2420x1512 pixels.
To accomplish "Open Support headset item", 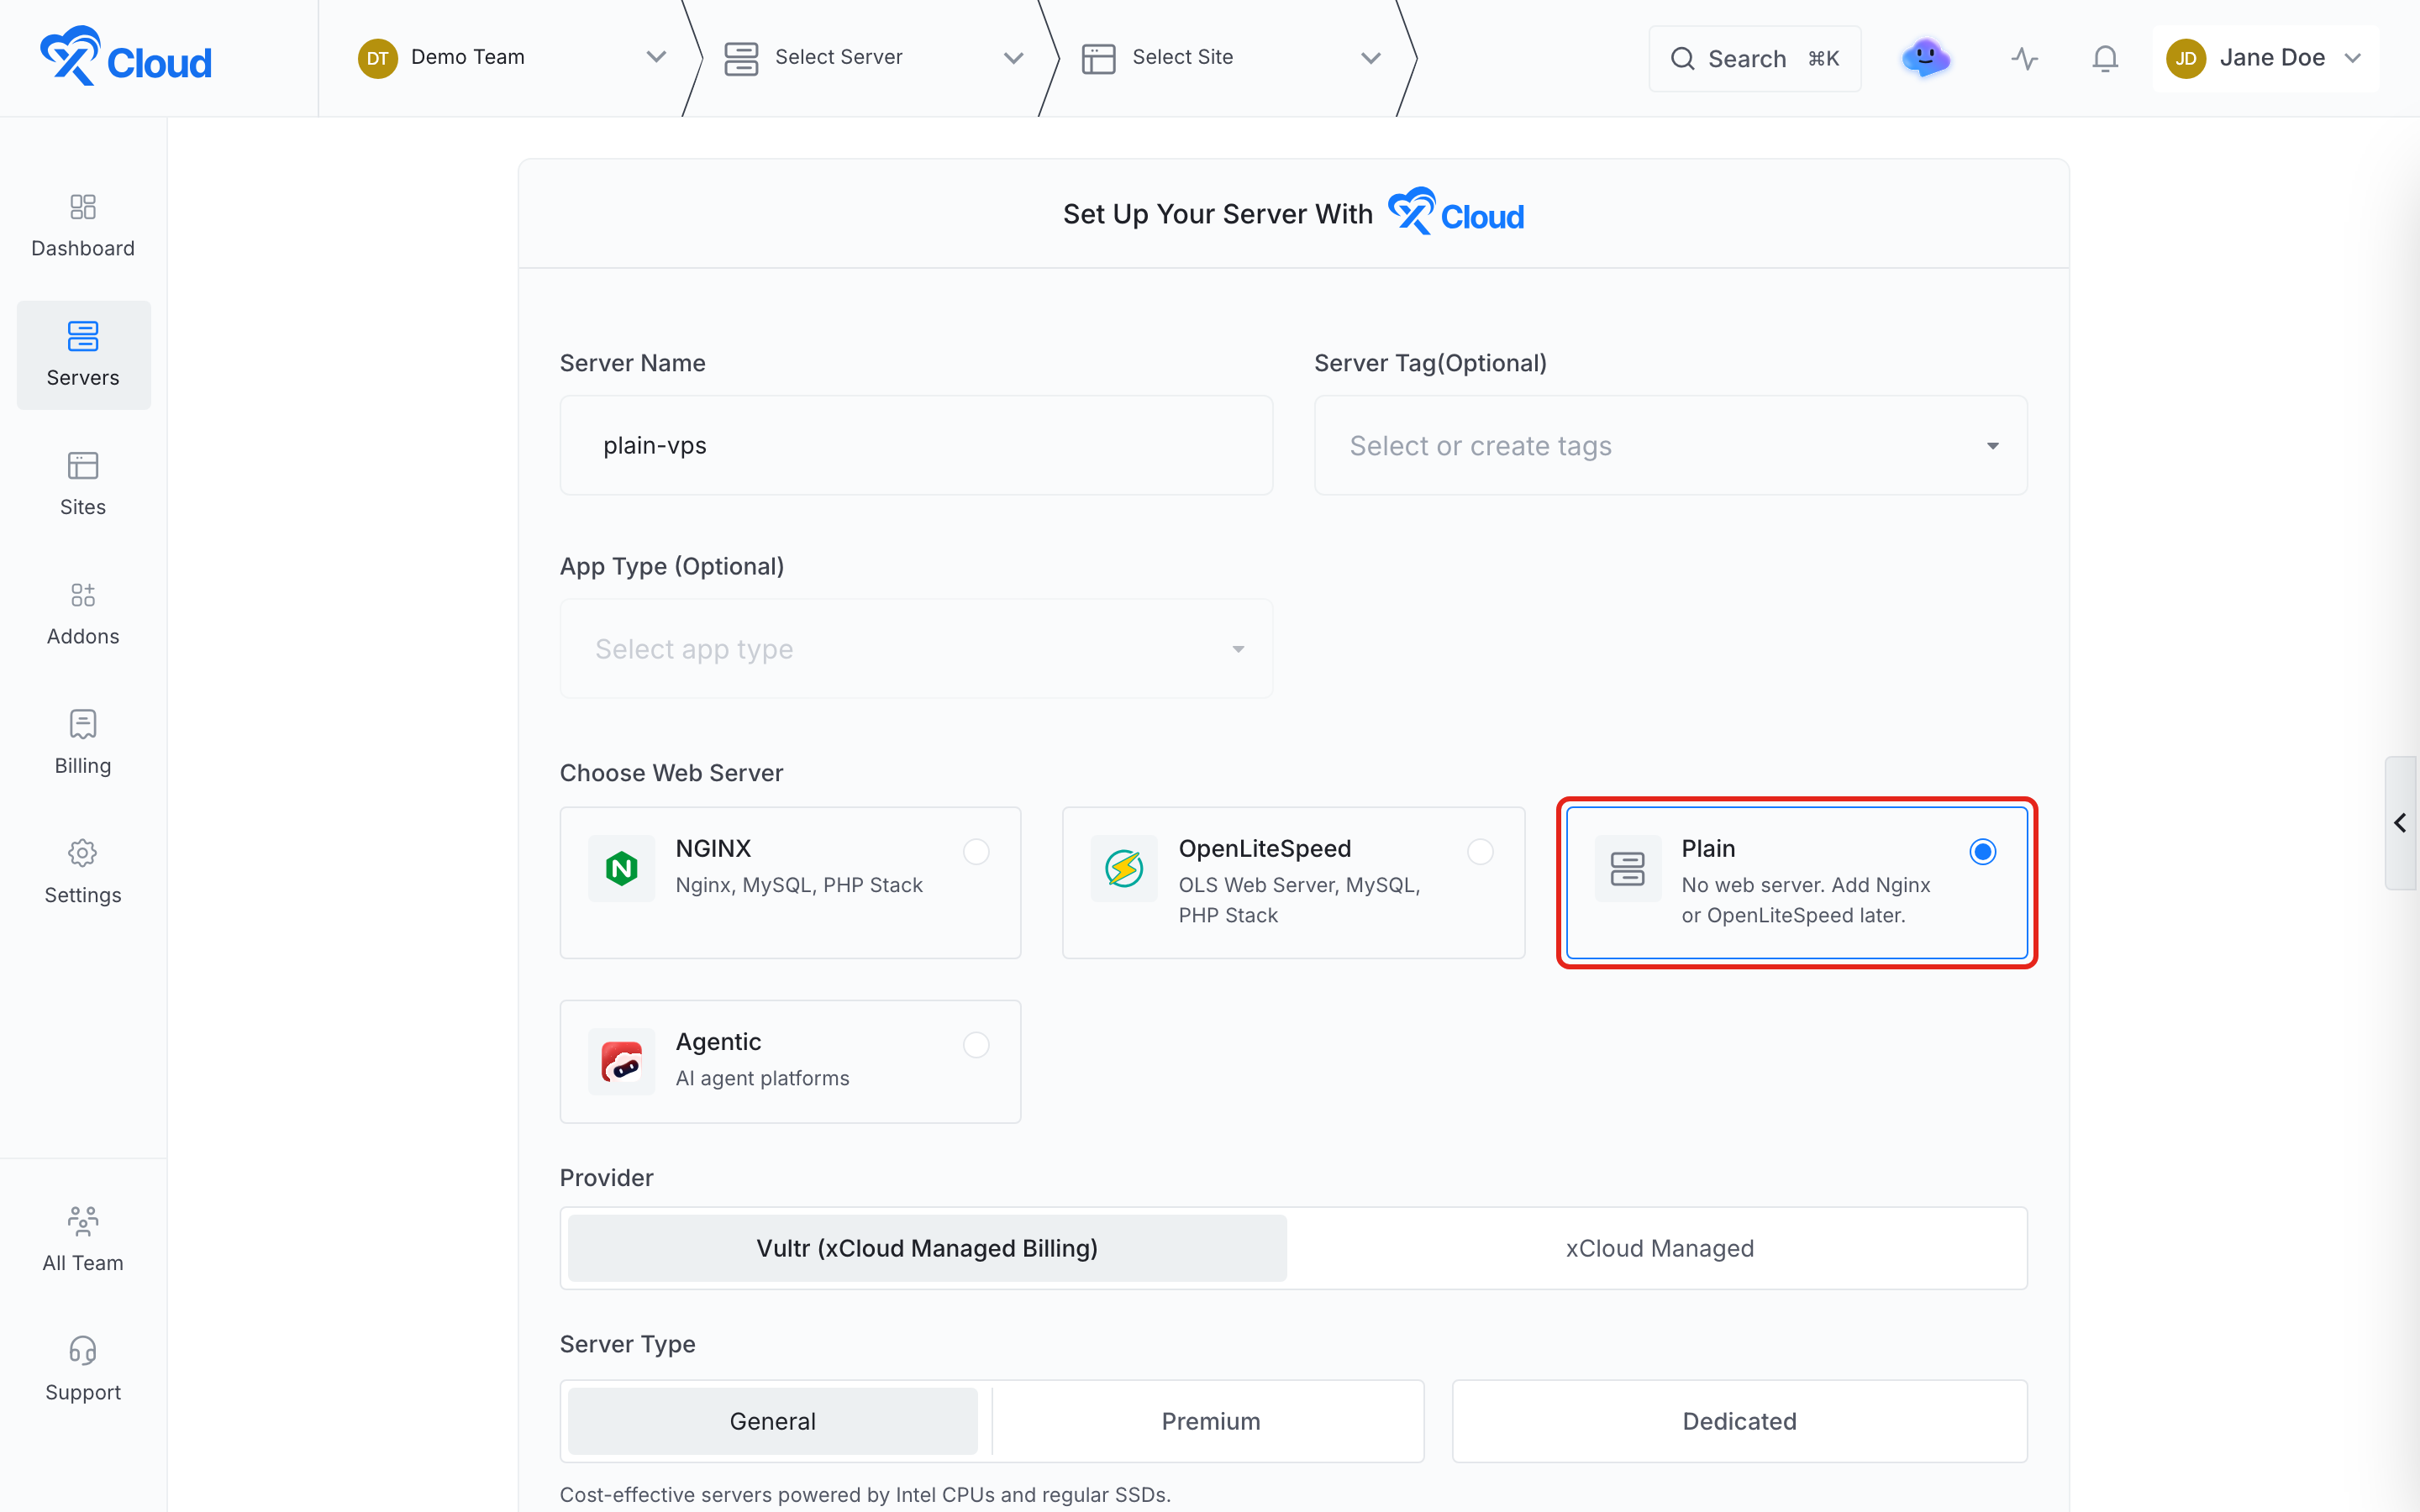I will point(83,1370).
